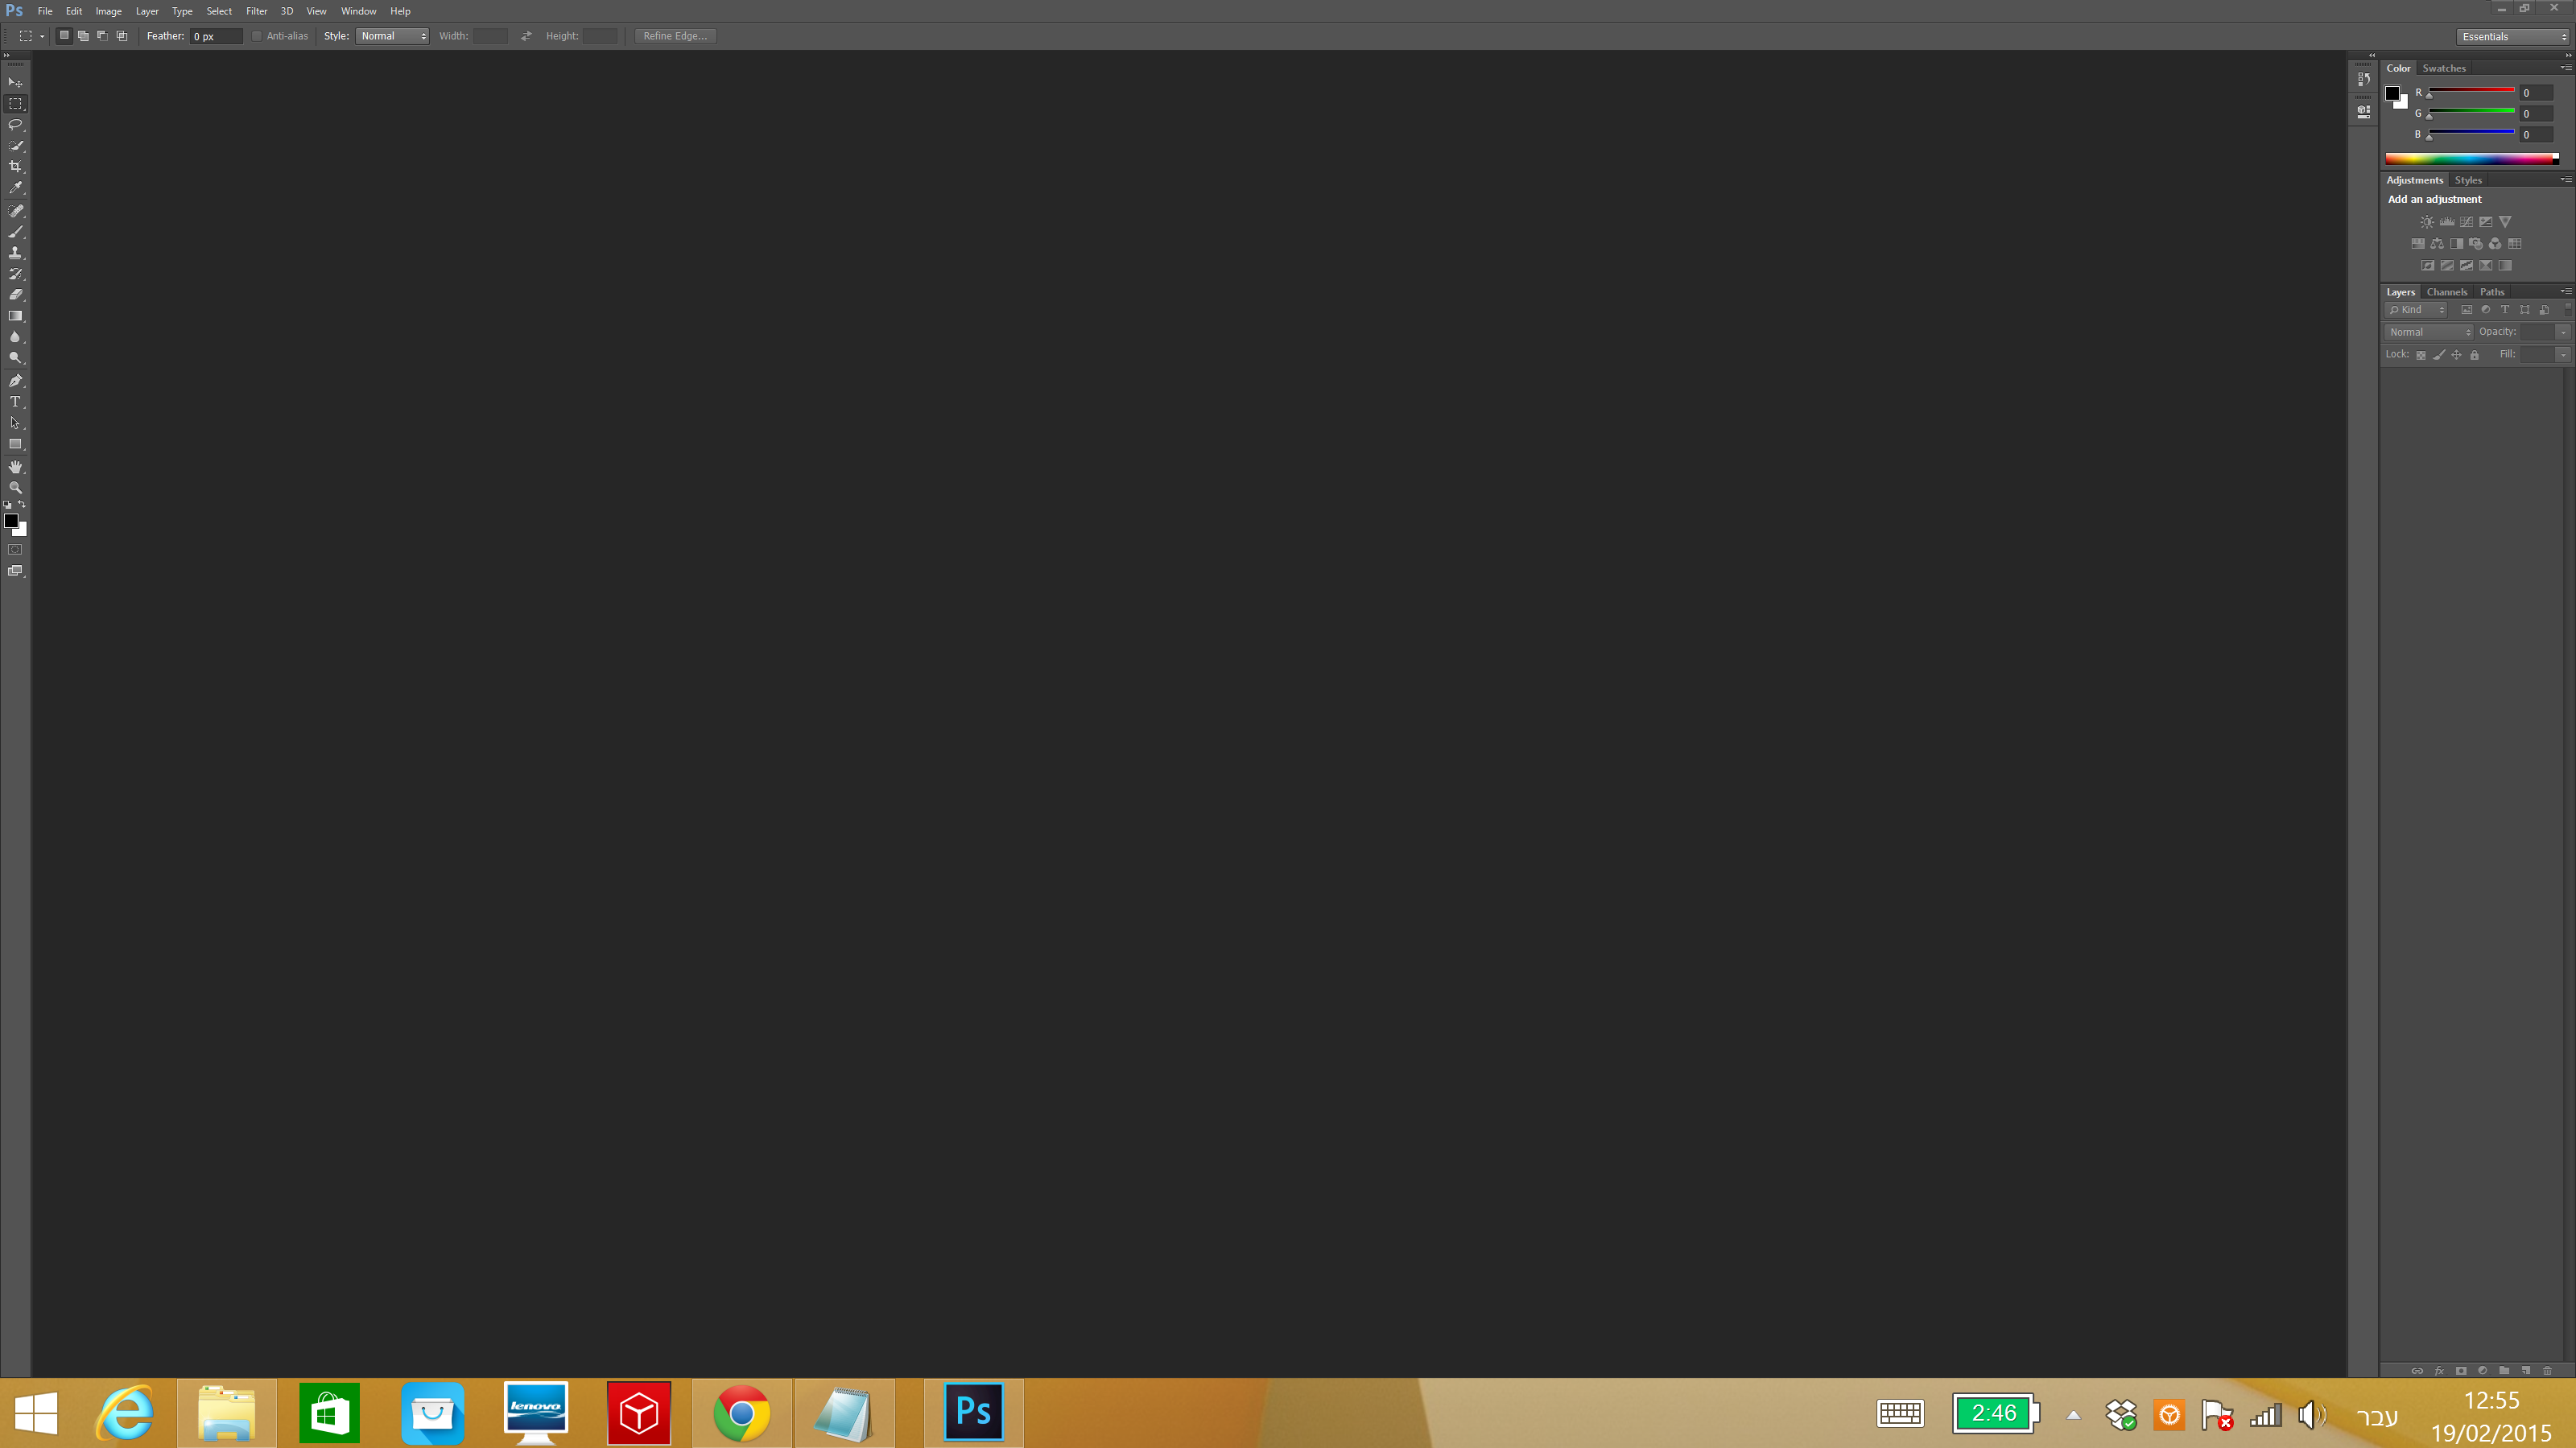Click the foreground color swatch in toolbar

coord(11,520)
